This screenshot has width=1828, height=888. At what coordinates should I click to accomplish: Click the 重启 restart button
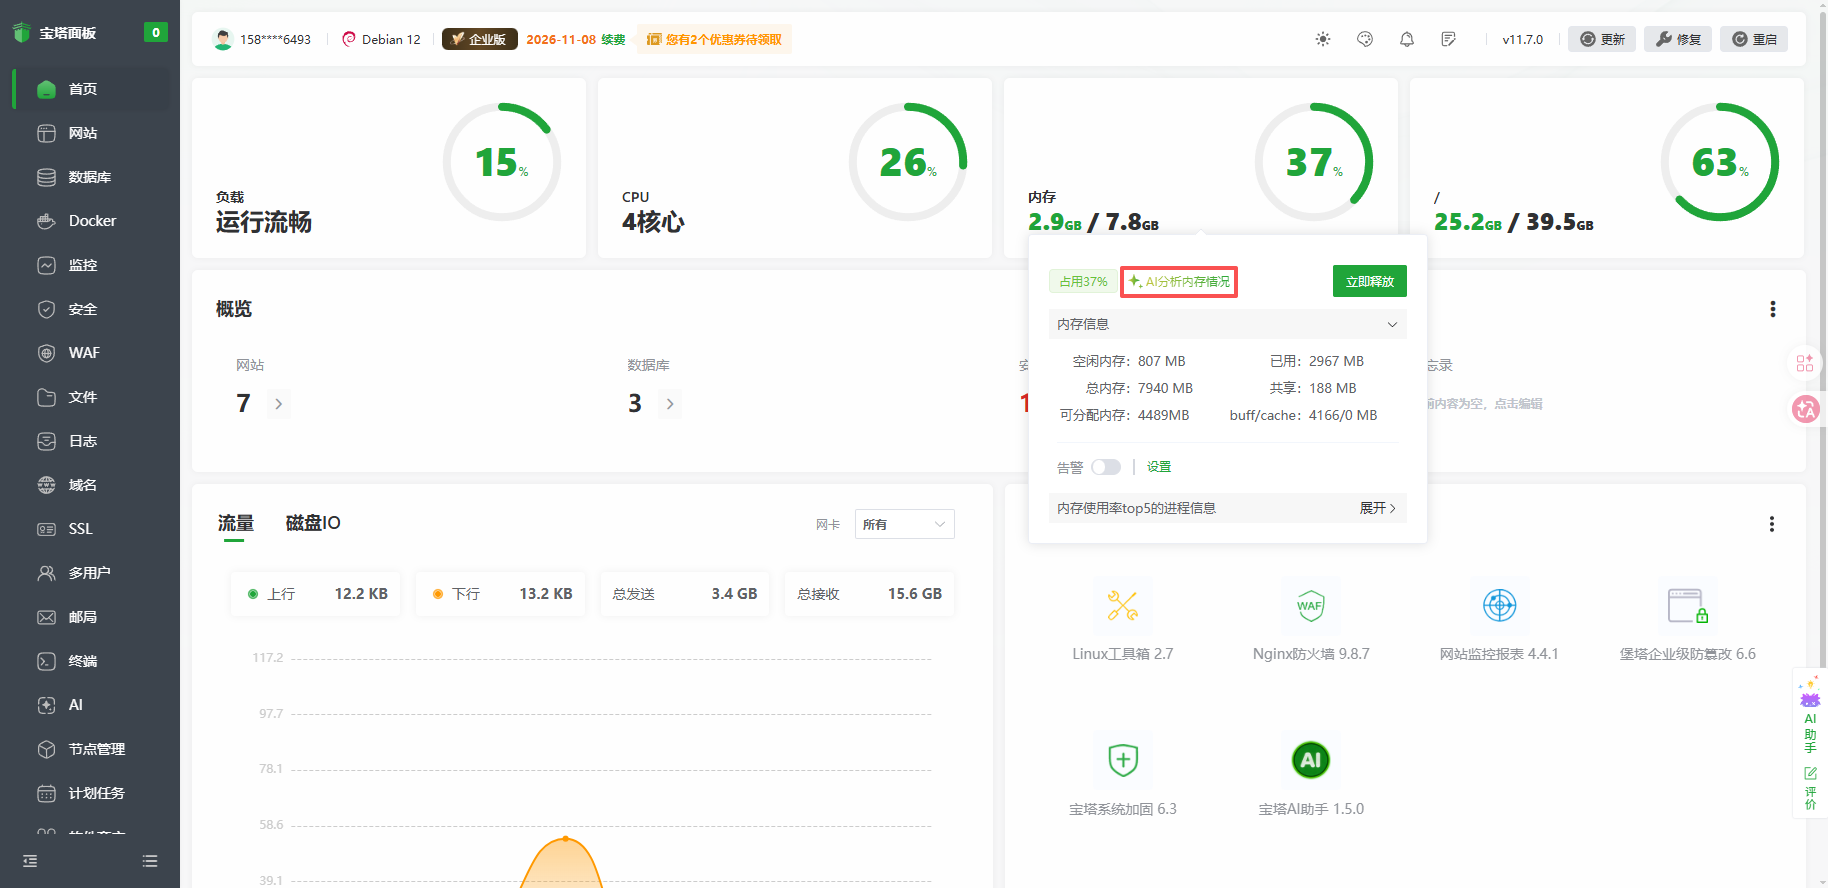pos(1754,39)
